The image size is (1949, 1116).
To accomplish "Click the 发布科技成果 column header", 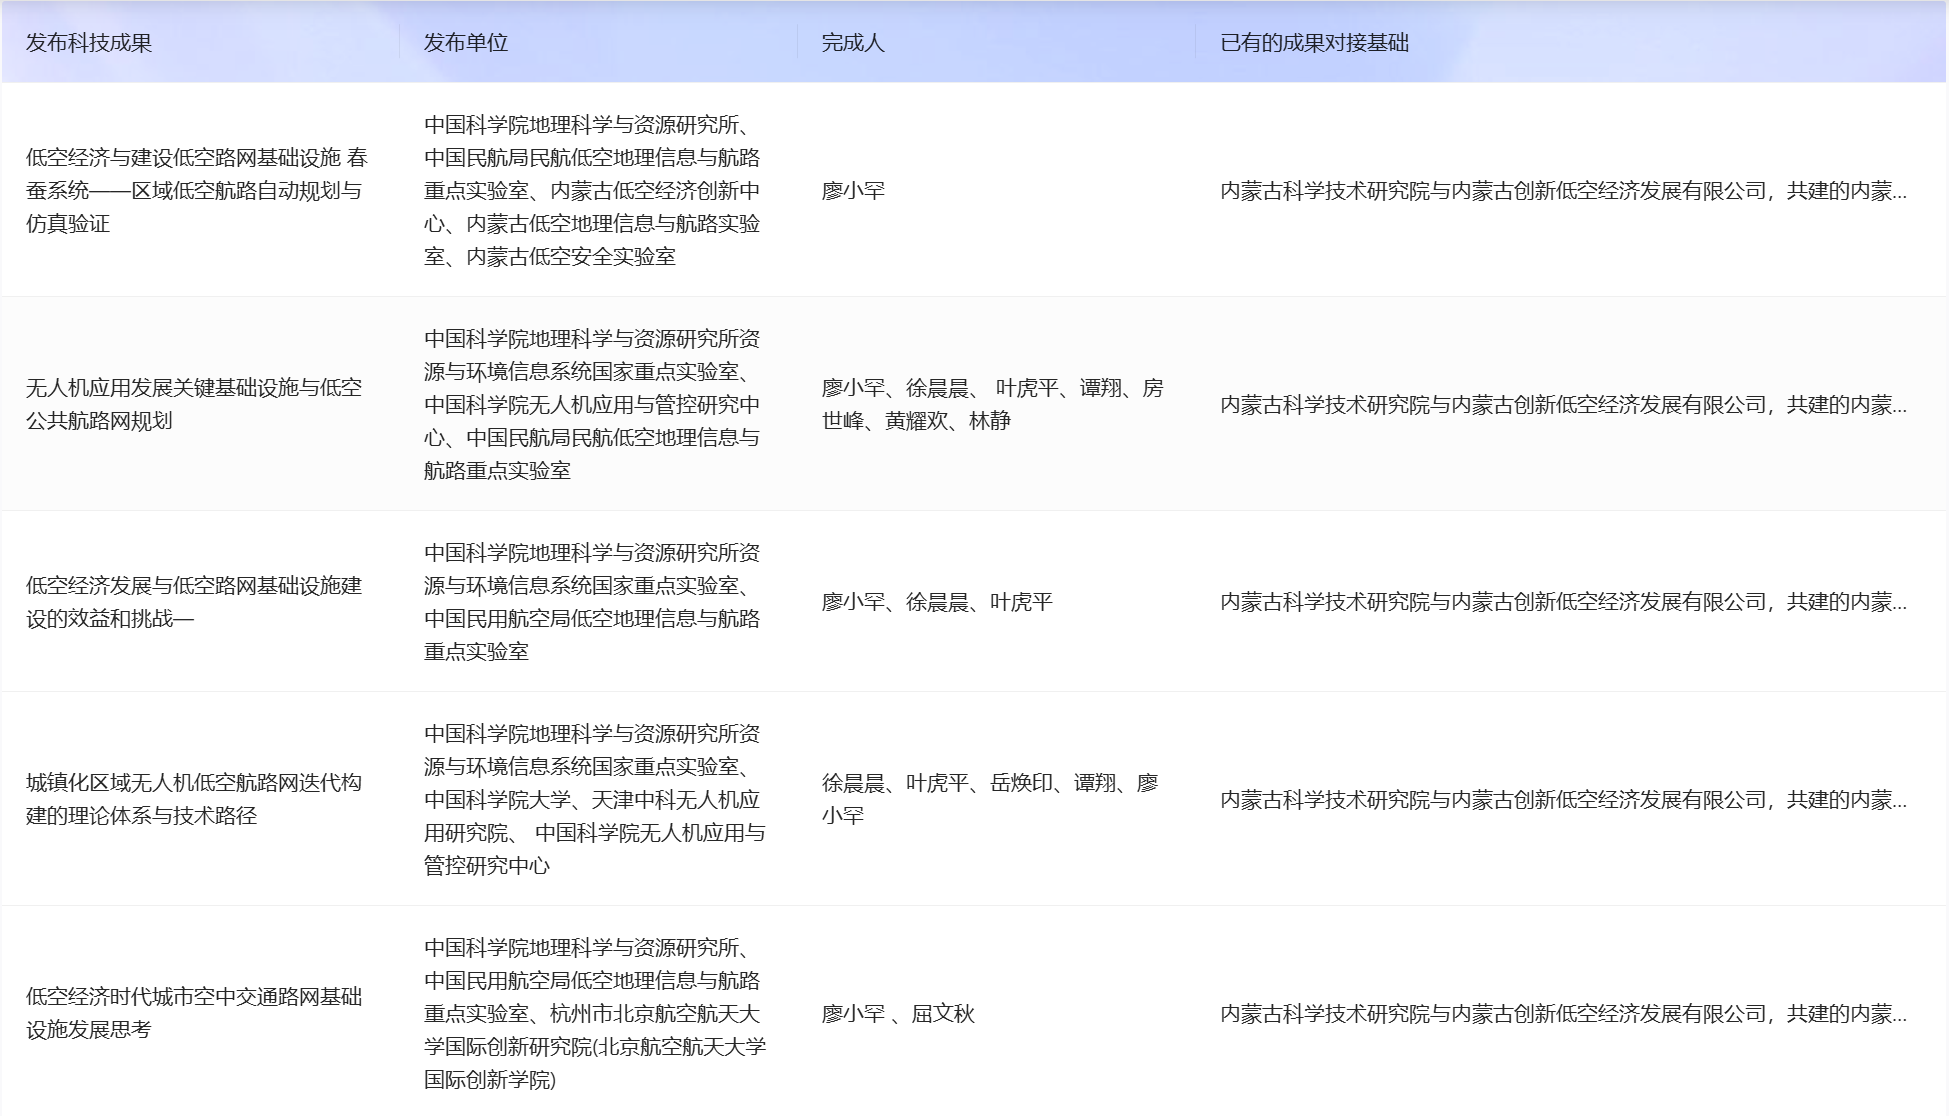I will 89,43.
